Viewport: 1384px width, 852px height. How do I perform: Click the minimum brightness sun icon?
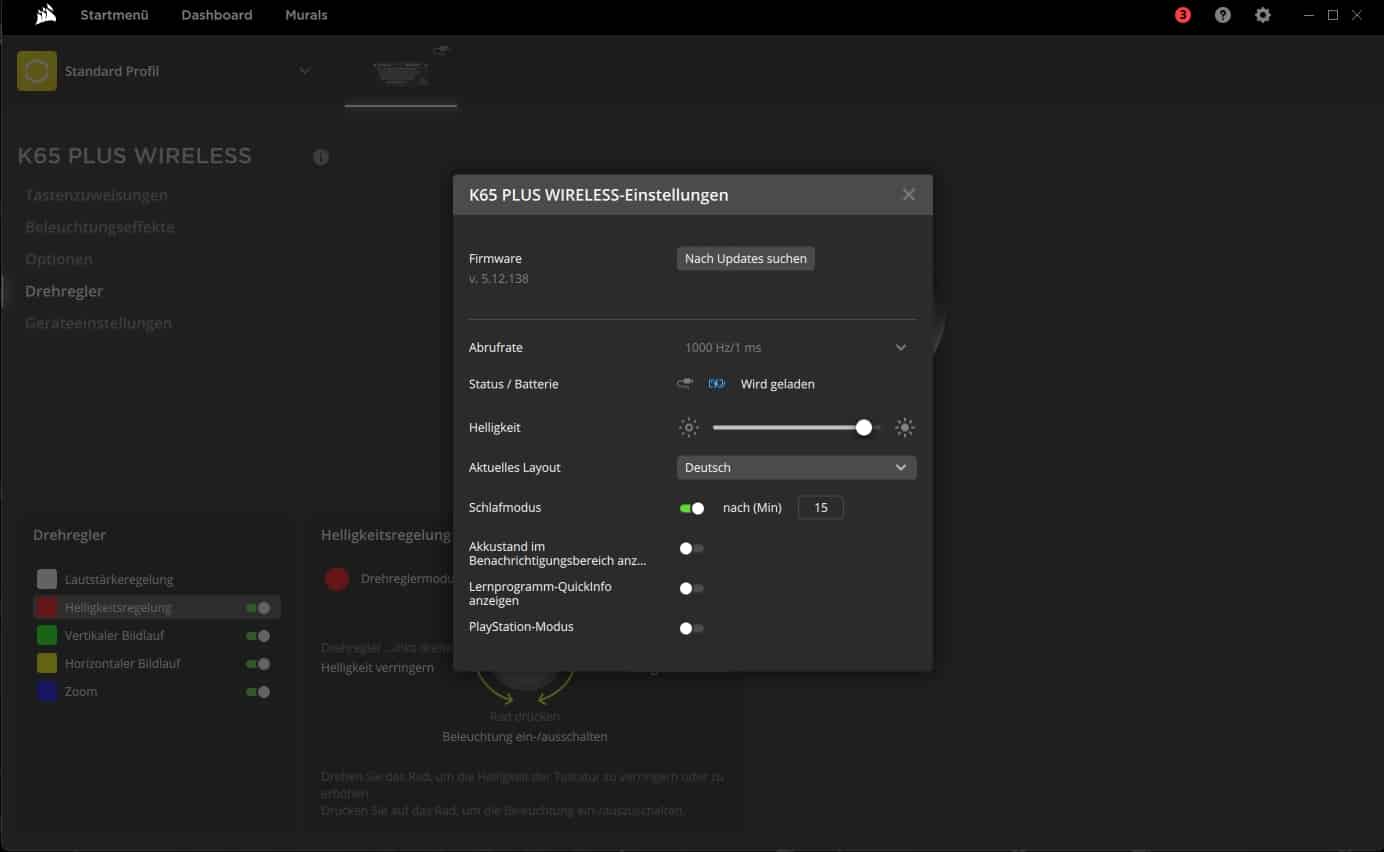pos(689,428)
